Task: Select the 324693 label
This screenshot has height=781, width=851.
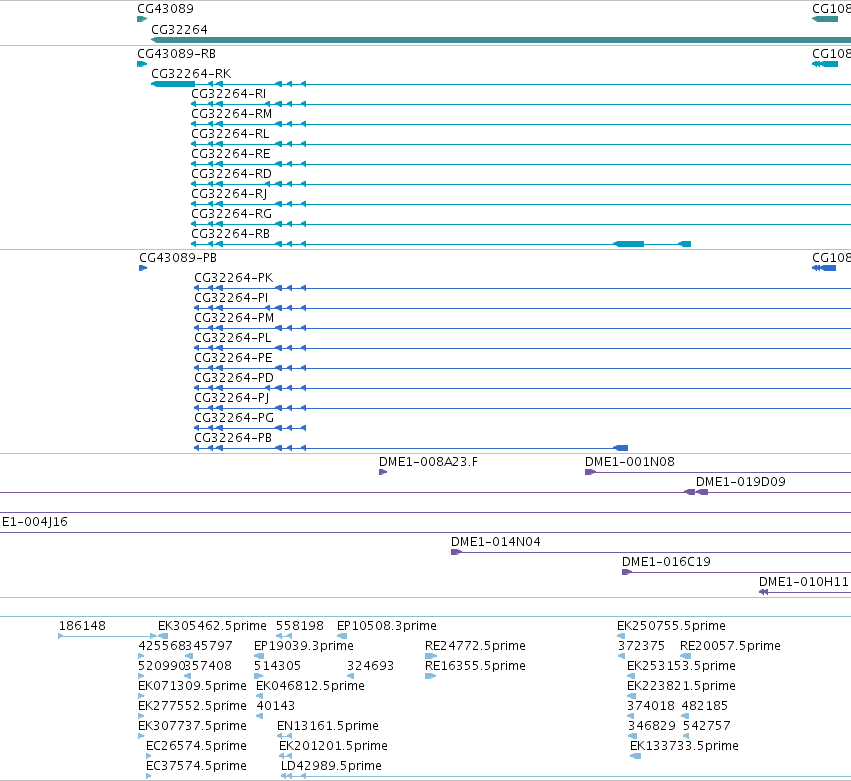Action: [370, 666]
